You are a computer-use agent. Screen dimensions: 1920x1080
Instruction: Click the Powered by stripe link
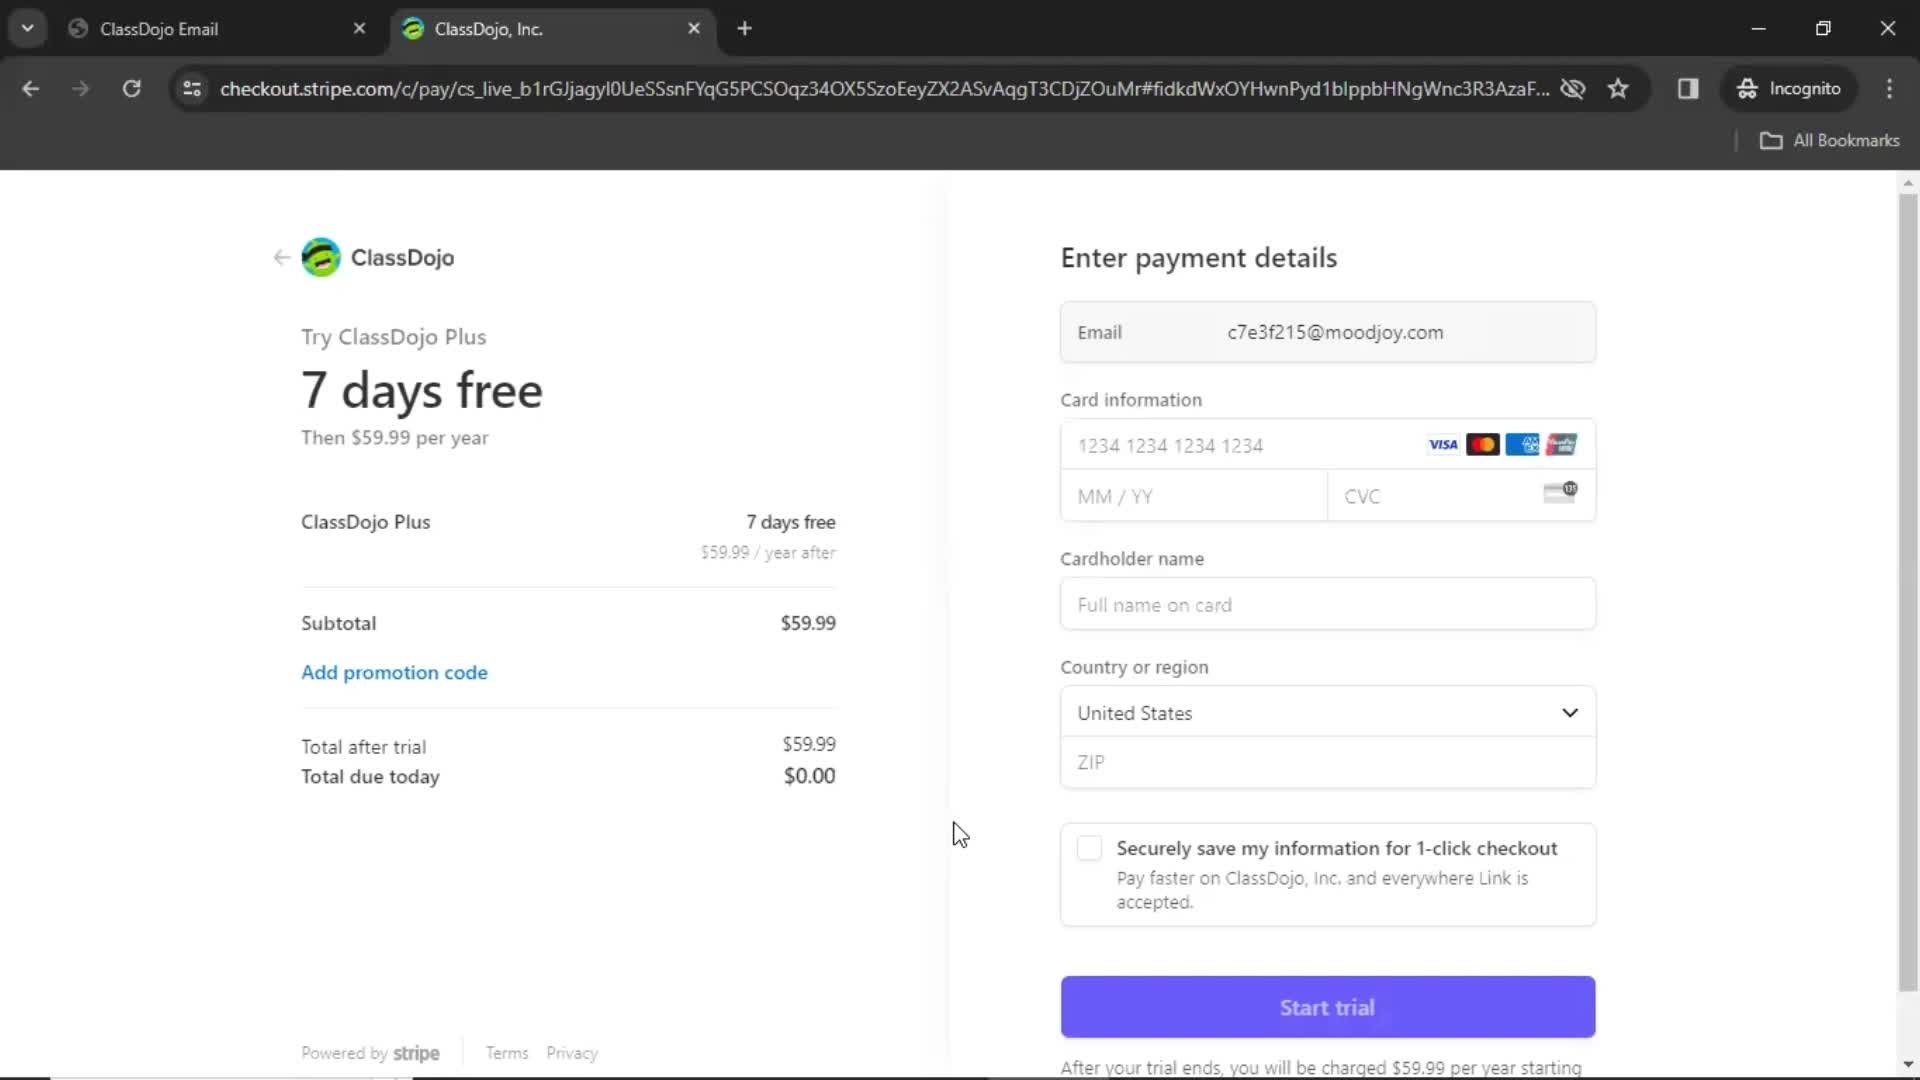[x=370, y=1053]
